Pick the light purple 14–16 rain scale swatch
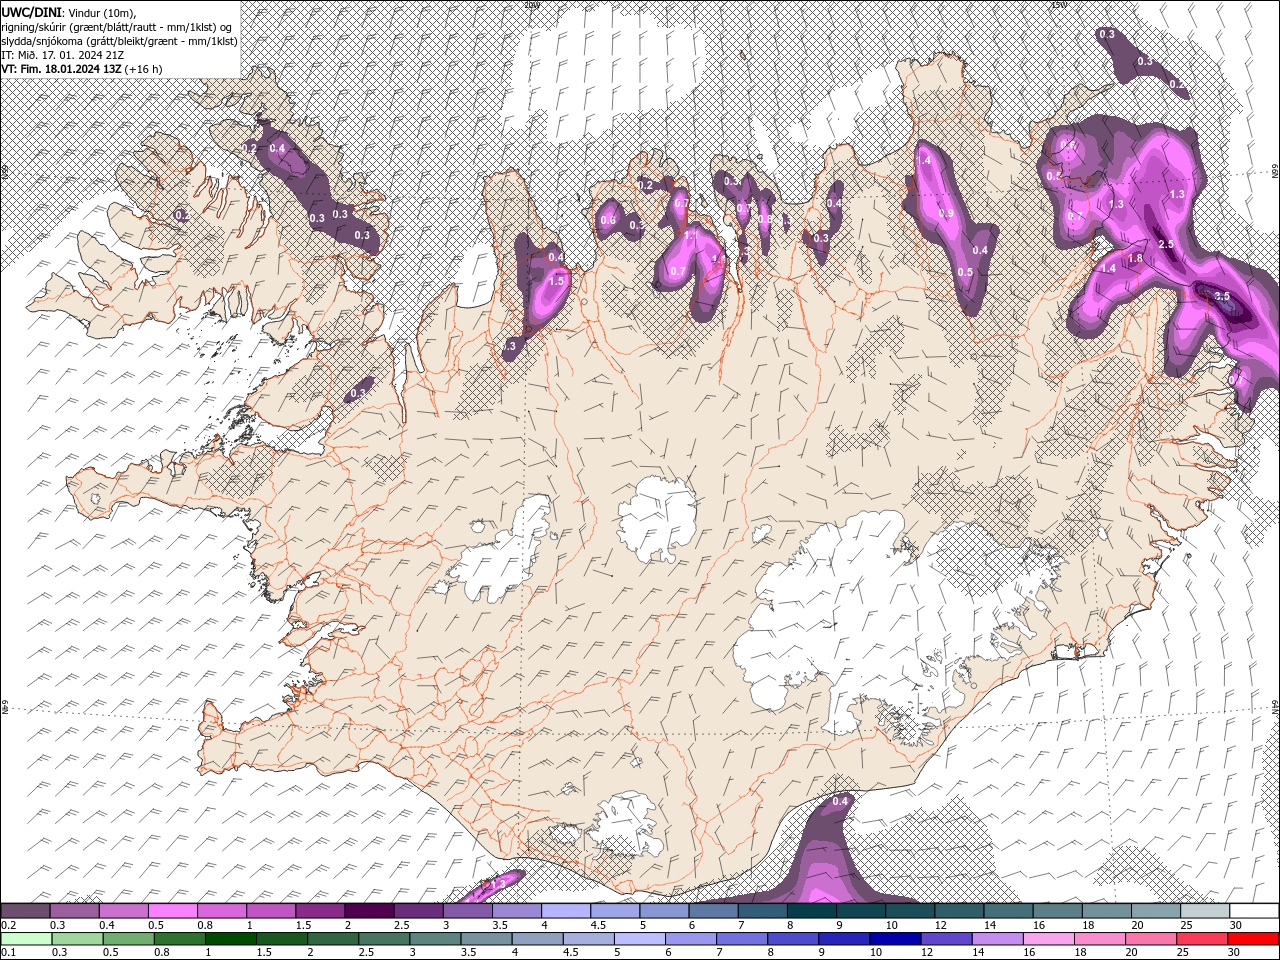This screenshot has width=1280, height=960. click(997, 939)
